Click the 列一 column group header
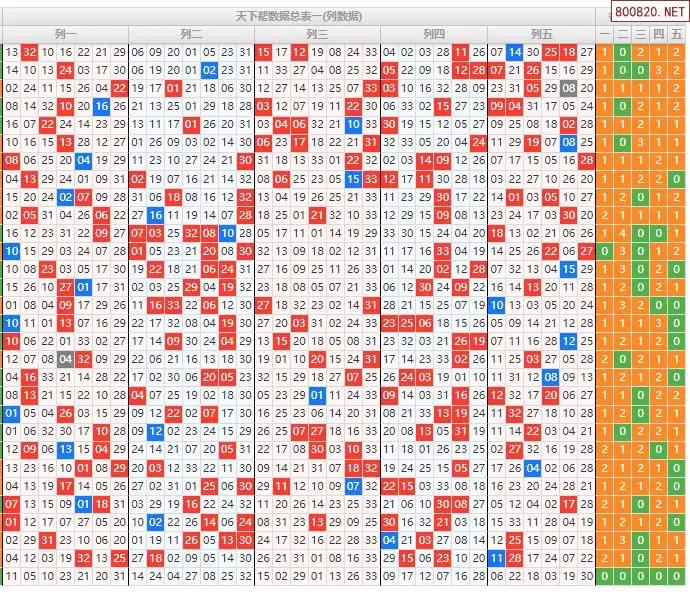The width and height of the screenshot is (690, 592). [x=66, y=34]
